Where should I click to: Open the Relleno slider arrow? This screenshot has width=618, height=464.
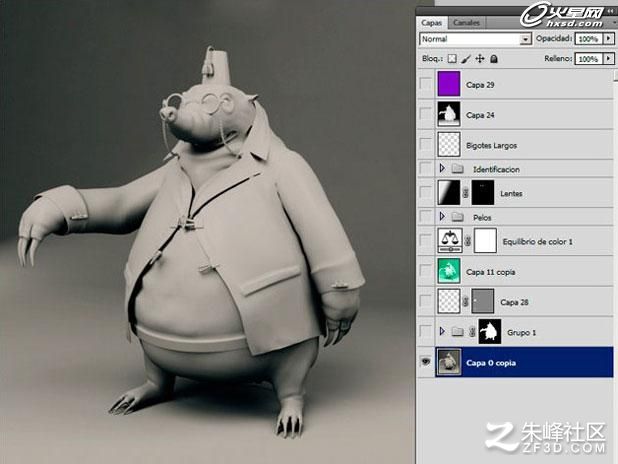(609, 59)
